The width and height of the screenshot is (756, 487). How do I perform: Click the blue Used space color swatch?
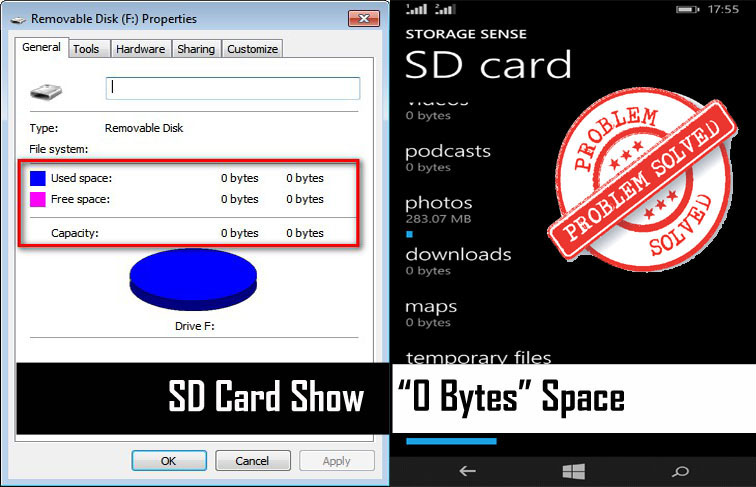[37, 178]
